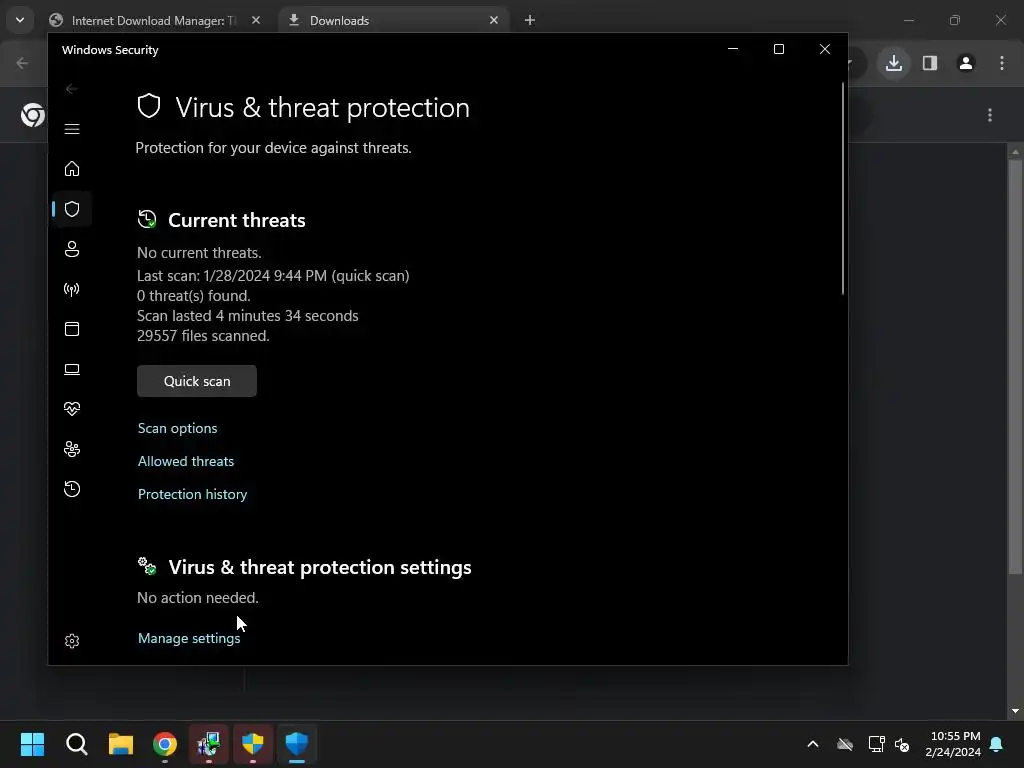
Task: Open the muted volume tray icon
Action: [x=902, y=744]
